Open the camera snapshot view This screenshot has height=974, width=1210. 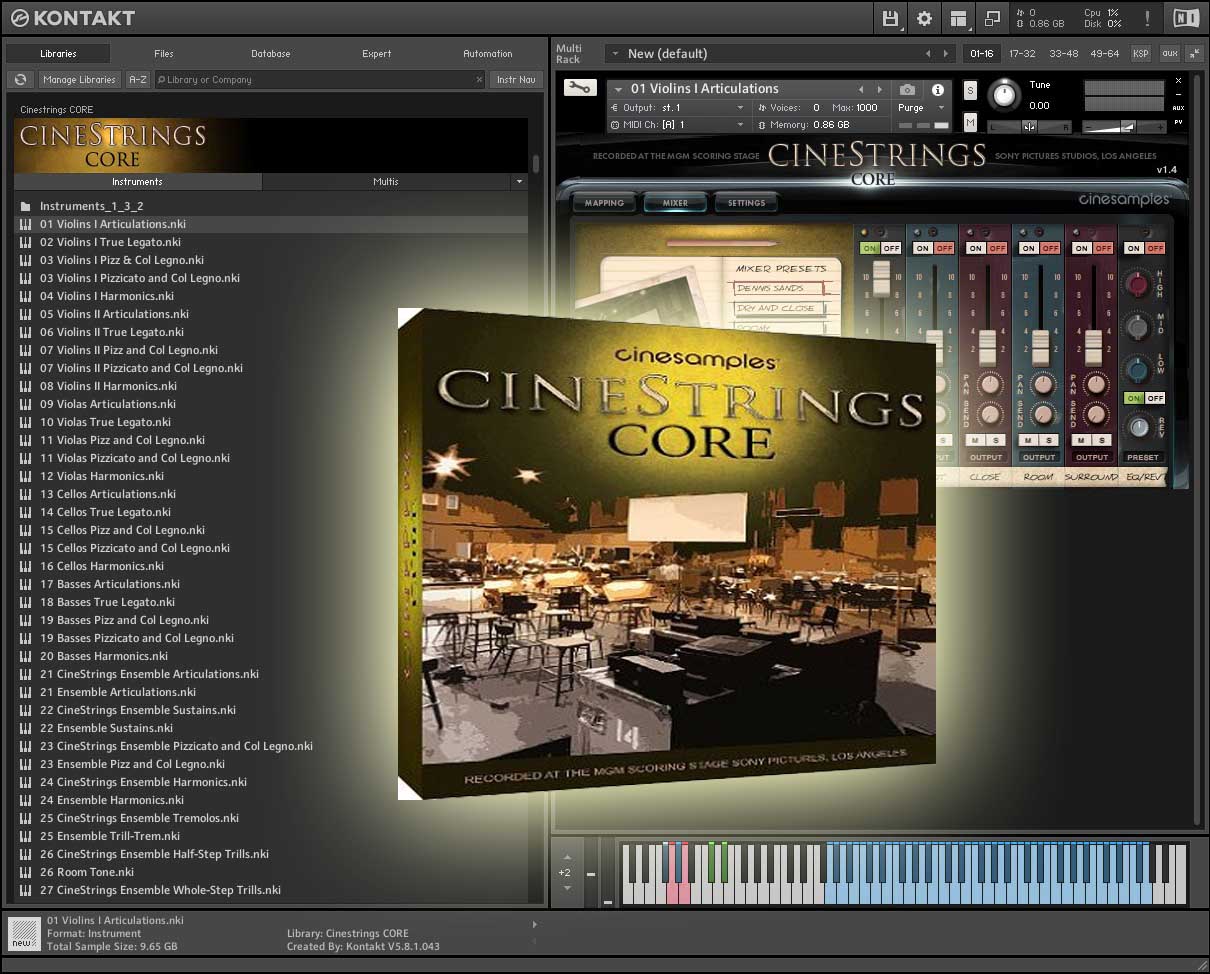907,89
